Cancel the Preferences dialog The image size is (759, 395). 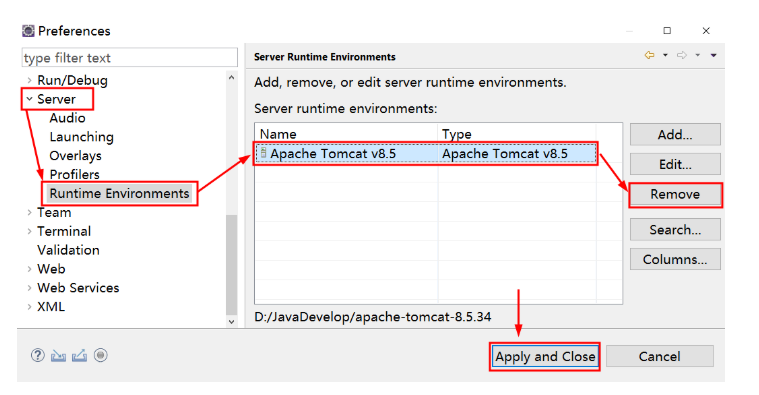pos(659,357)
